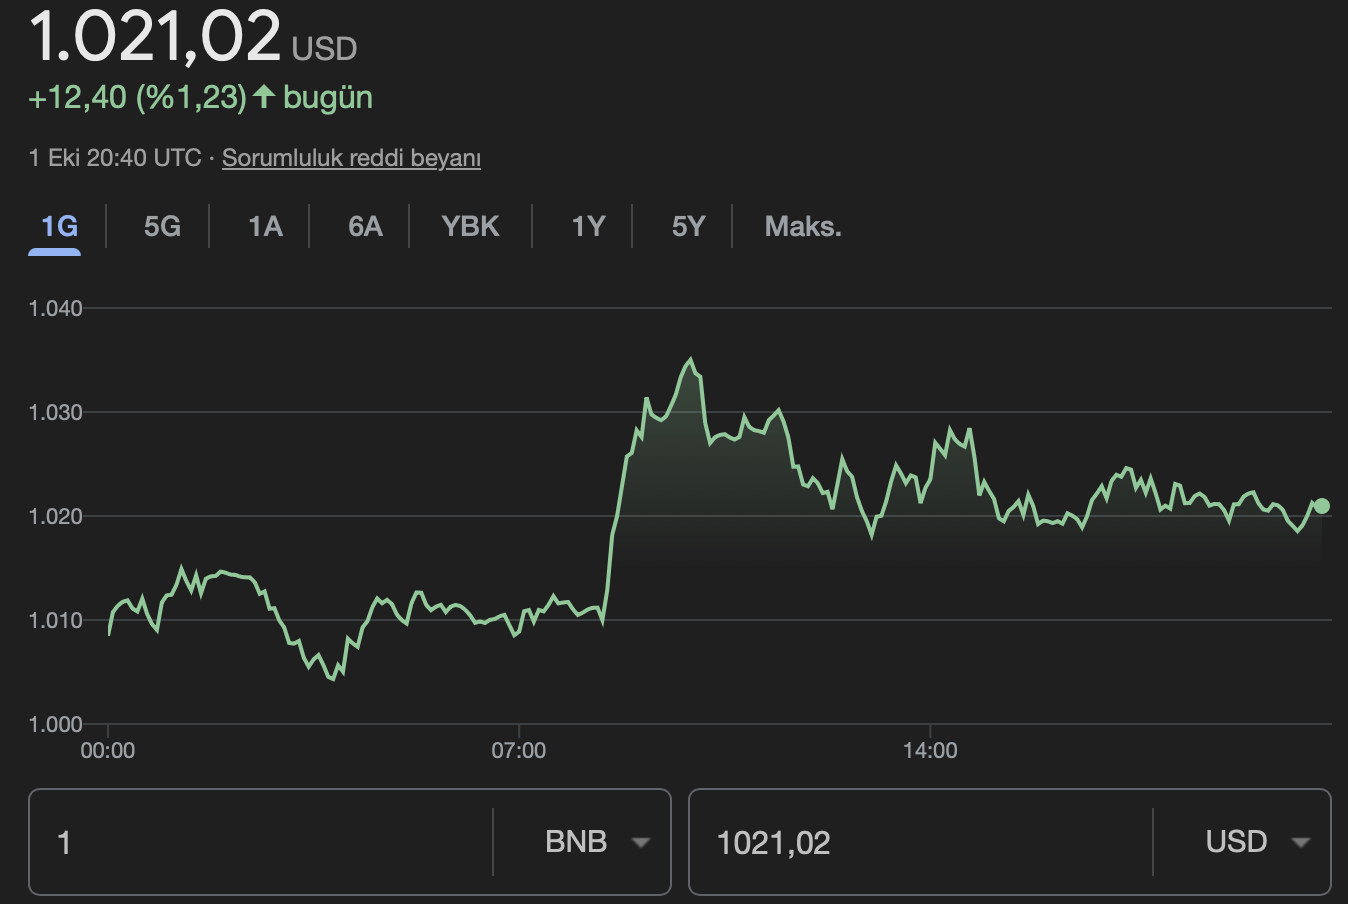The image size is (1348, 904).
Task: Open the Maks. full-history tab
Action: 803,227
